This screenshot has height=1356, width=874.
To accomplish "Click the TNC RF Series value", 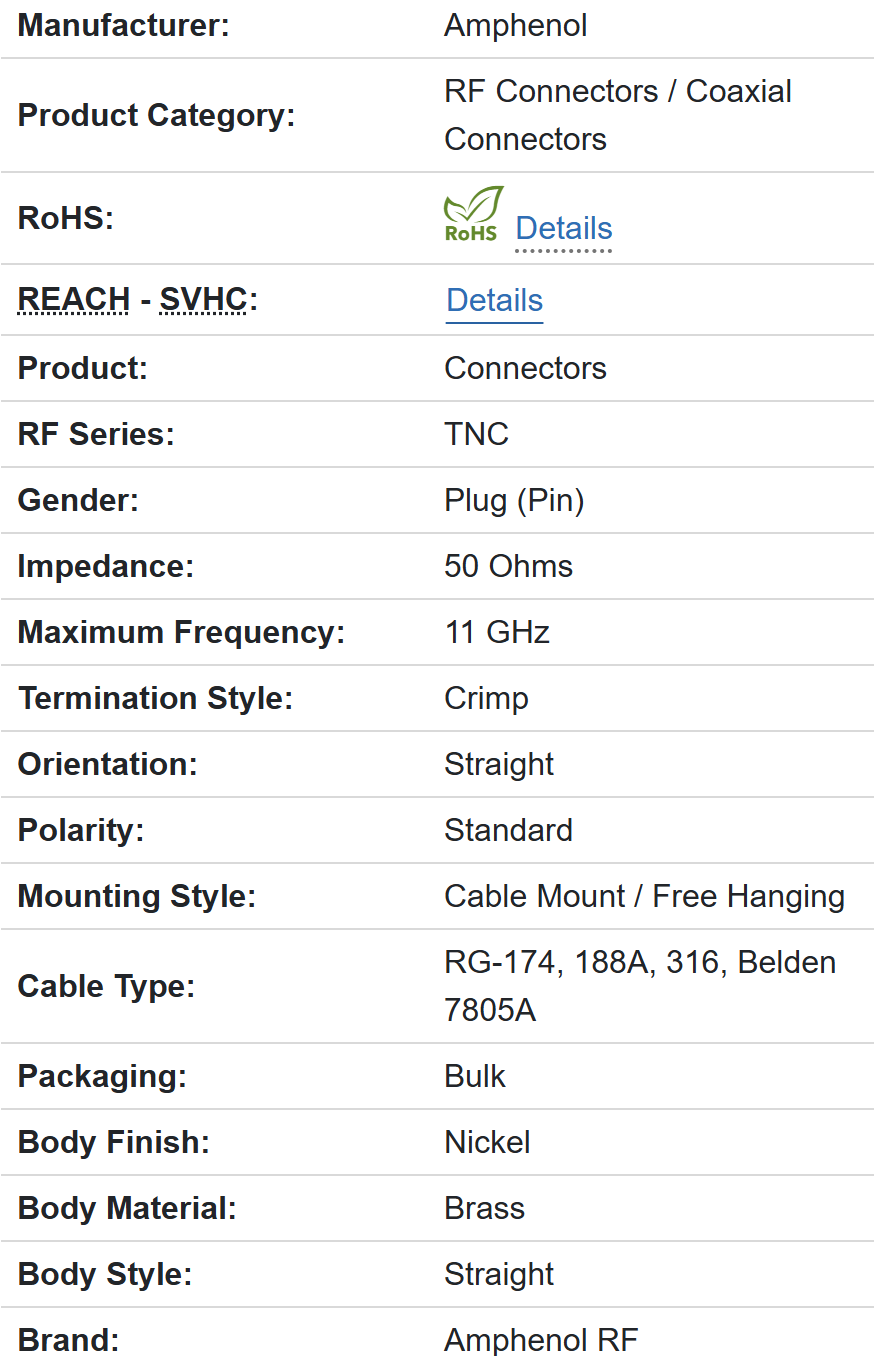I will [476, 434].
